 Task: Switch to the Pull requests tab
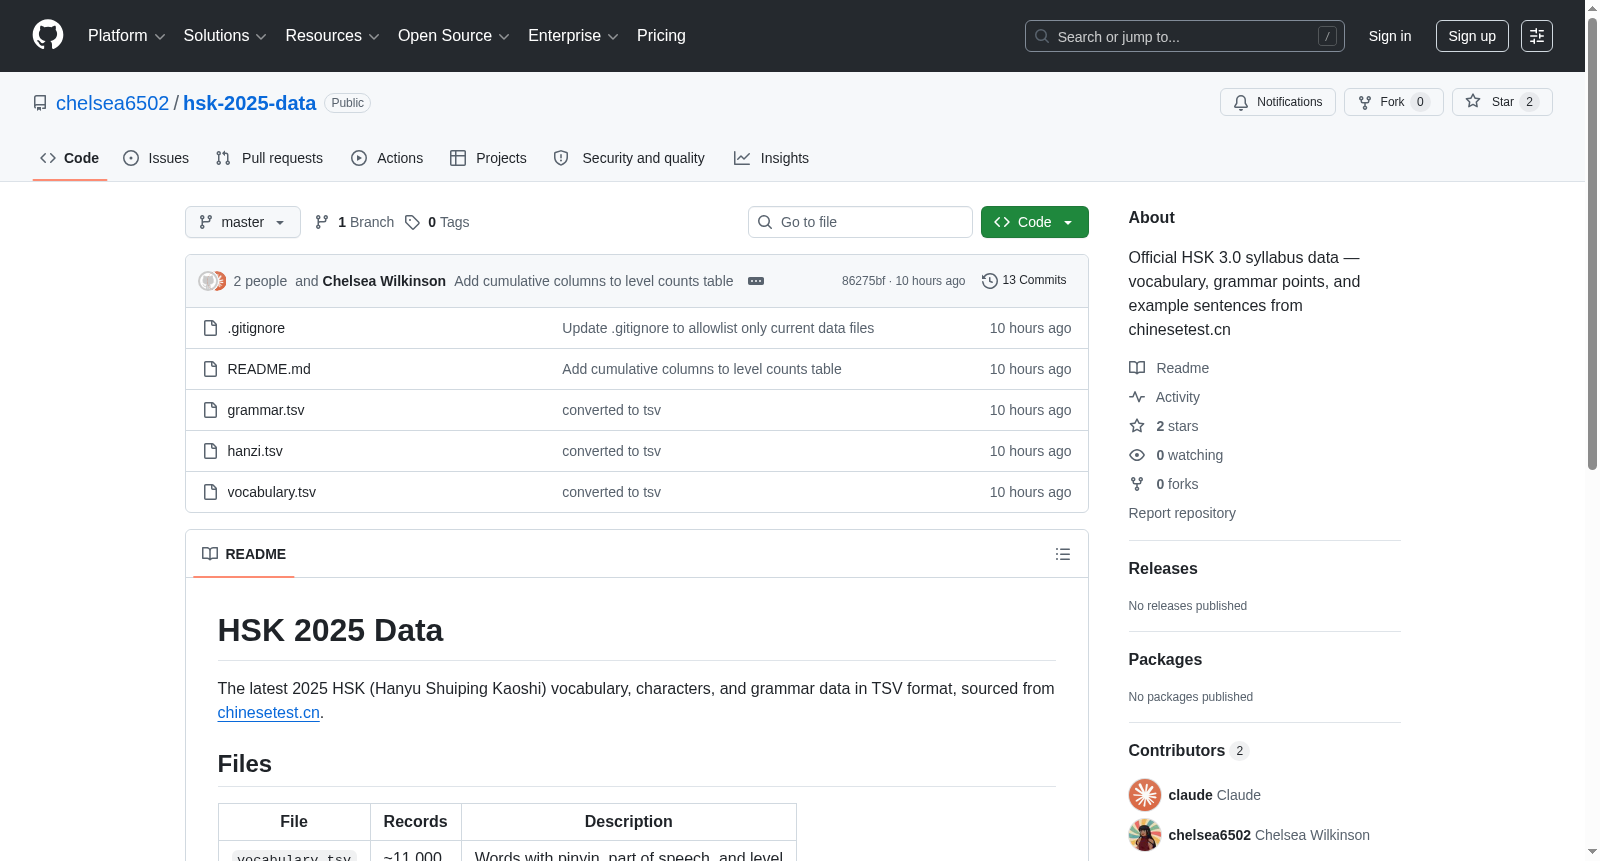[269, 158]
